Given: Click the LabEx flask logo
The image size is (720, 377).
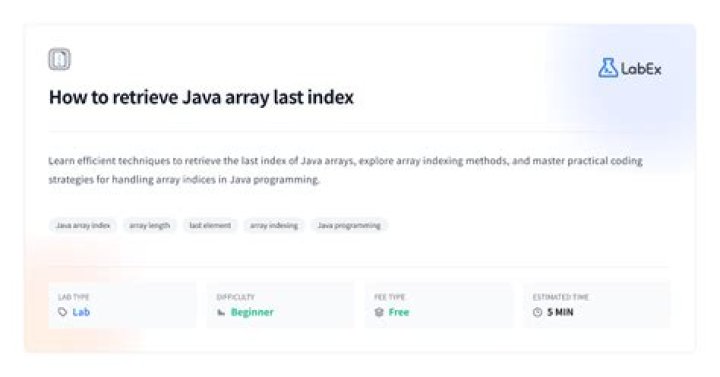Looking at the screenshot, I should click(608, 68).
